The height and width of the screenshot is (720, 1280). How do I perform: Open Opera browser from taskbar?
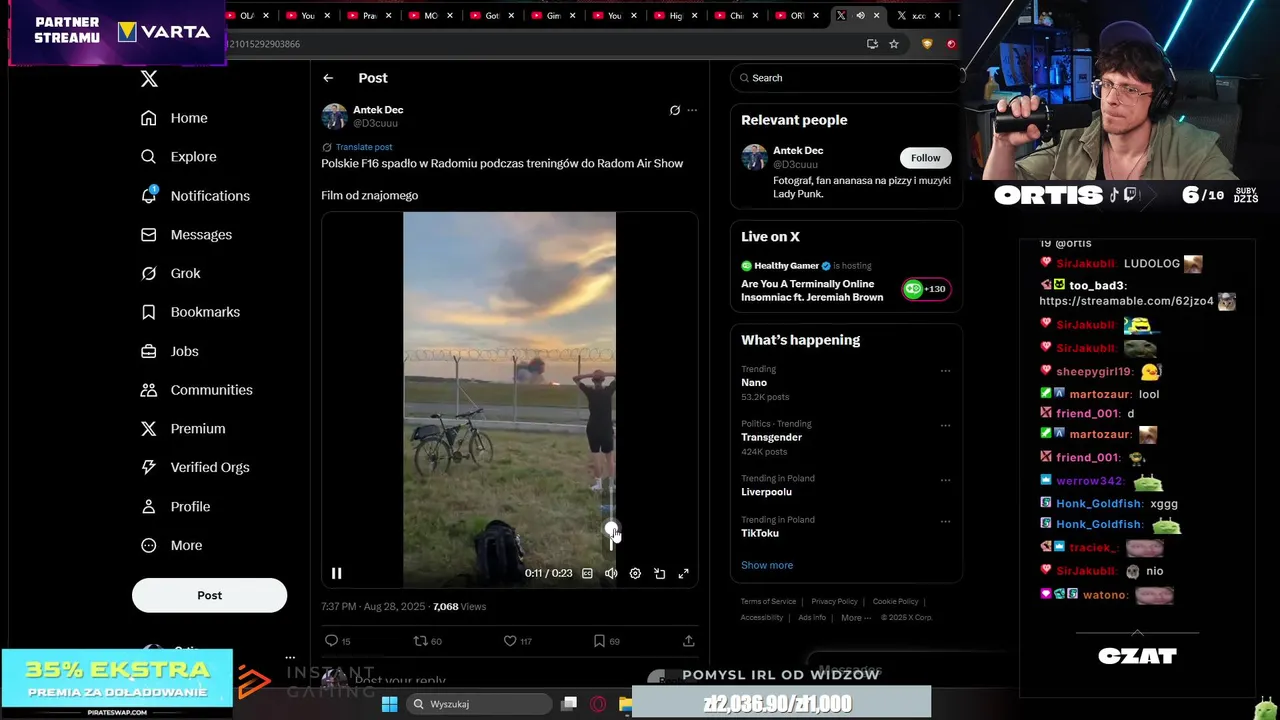598,704
